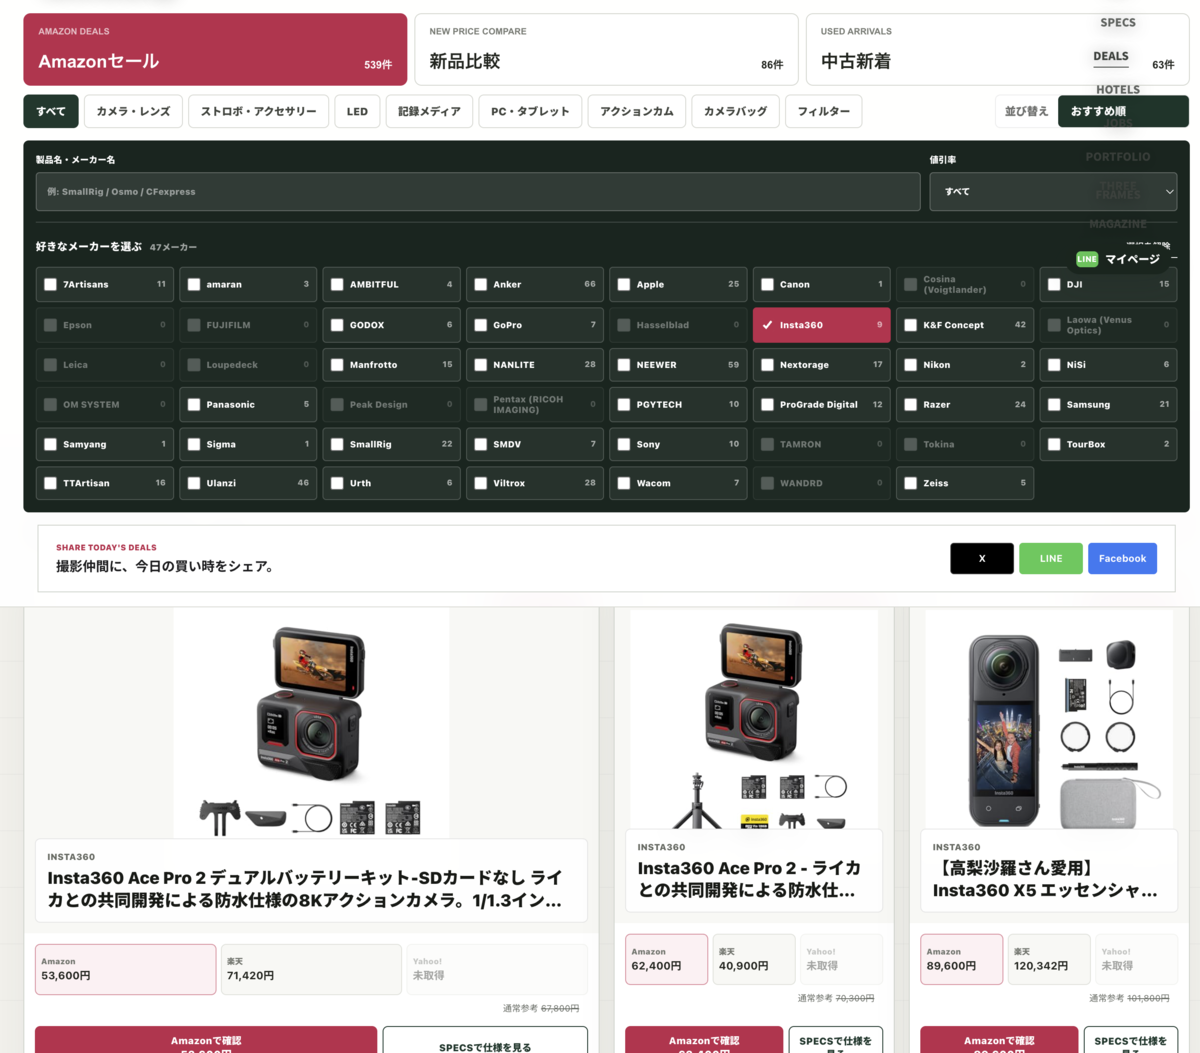The height and width of the screenshot is (1053, 1200).
Task: Select the ストロボ・アクセサリー category
Action: tap(258, 111)
